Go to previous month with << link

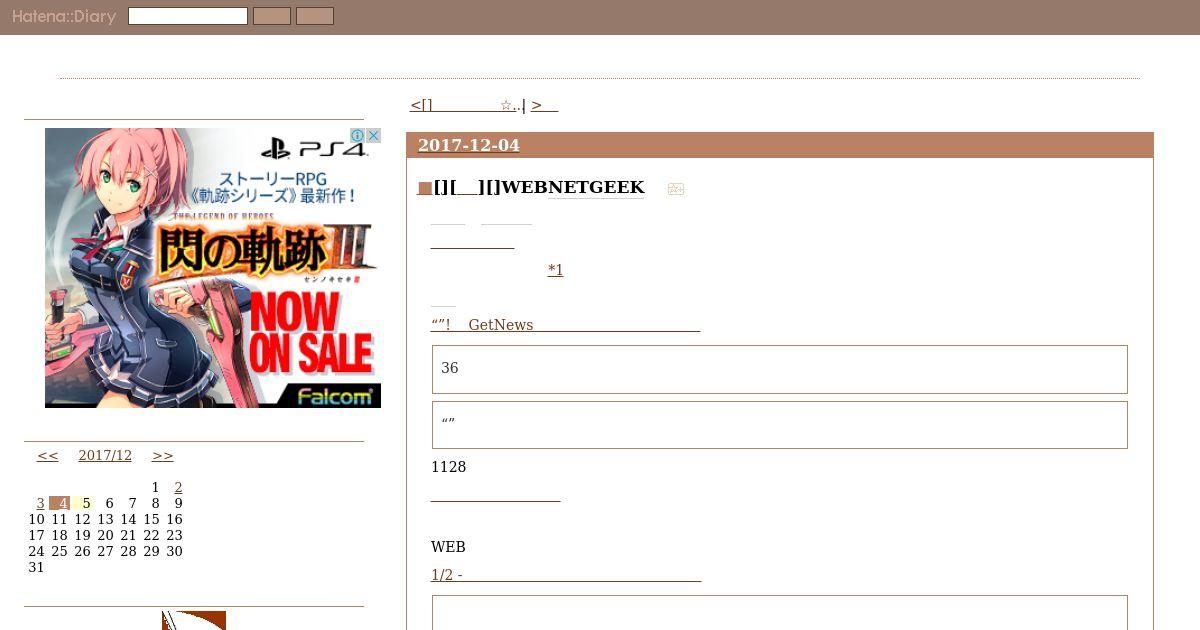(48, 455)
